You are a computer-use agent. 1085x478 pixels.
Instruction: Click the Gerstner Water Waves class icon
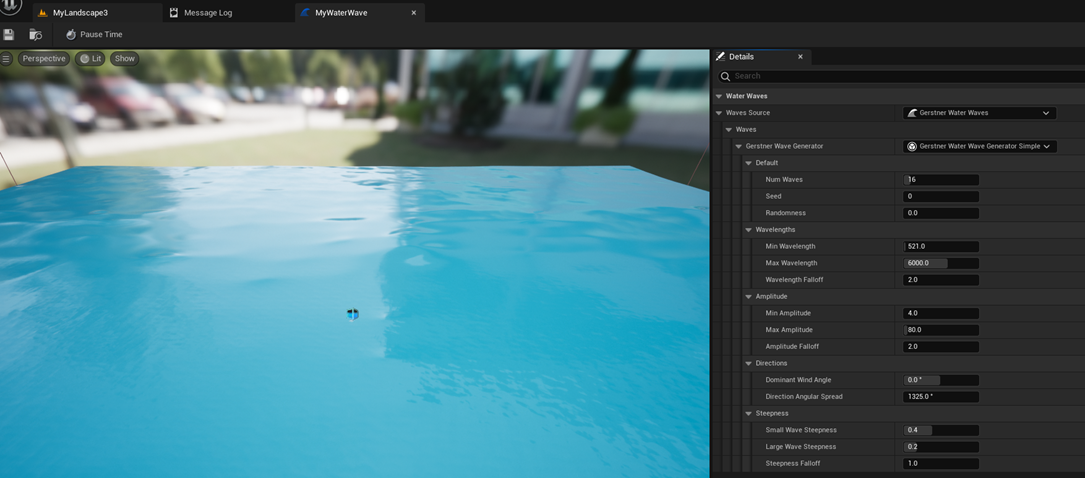click(x=912, y=113)
